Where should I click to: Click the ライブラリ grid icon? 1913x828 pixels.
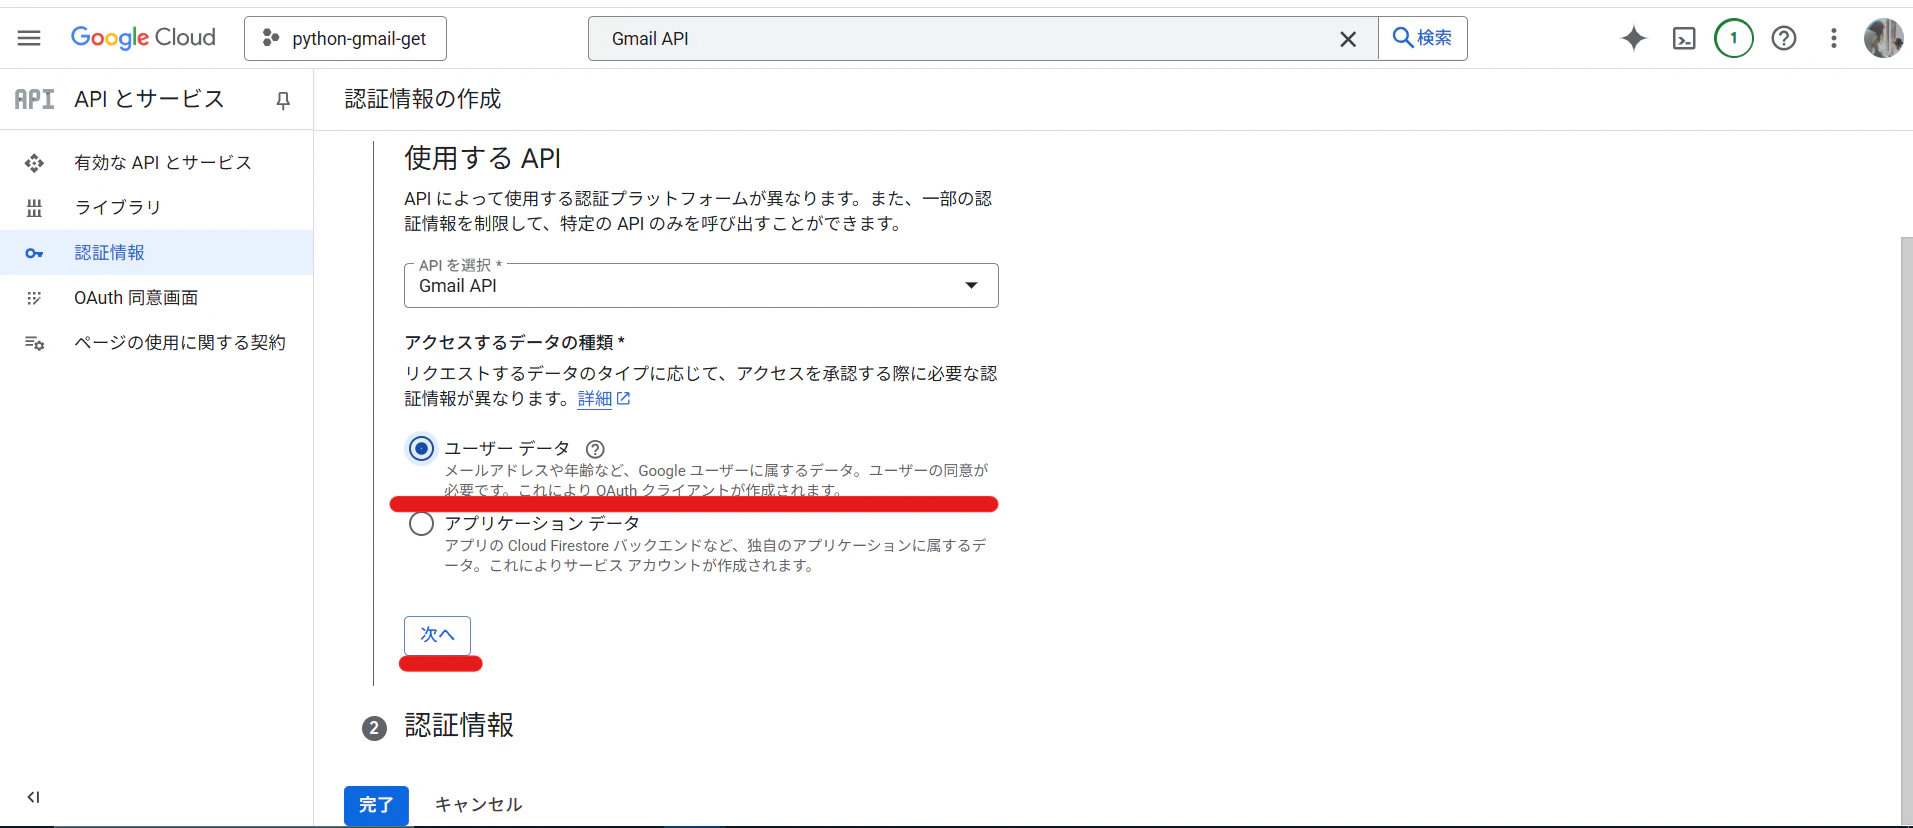click(34, 207)
